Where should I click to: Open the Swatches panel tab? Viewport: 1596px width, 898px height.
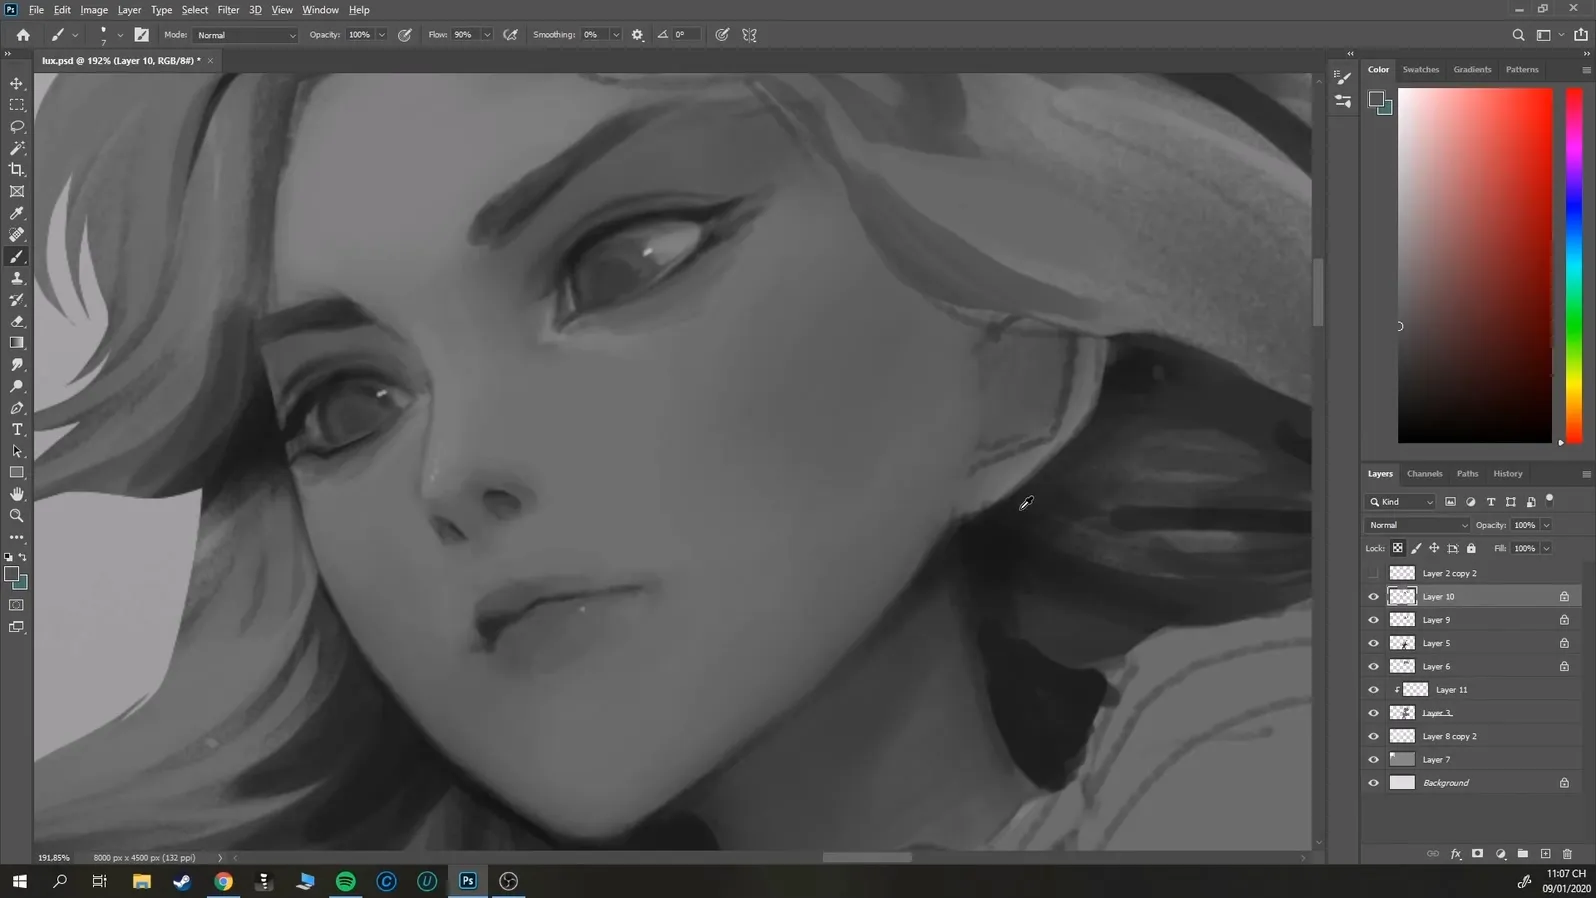click(1420, 70)
